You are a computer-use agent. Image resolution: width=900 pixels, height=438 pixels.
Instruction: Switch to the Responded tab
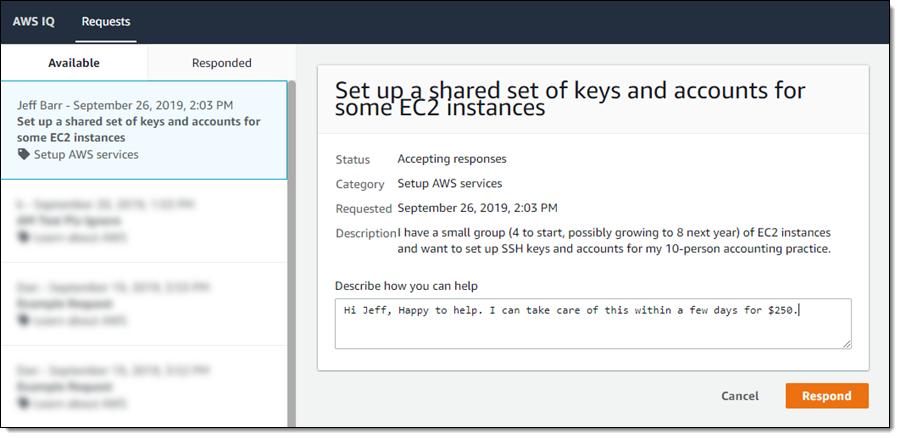point(222,63)
